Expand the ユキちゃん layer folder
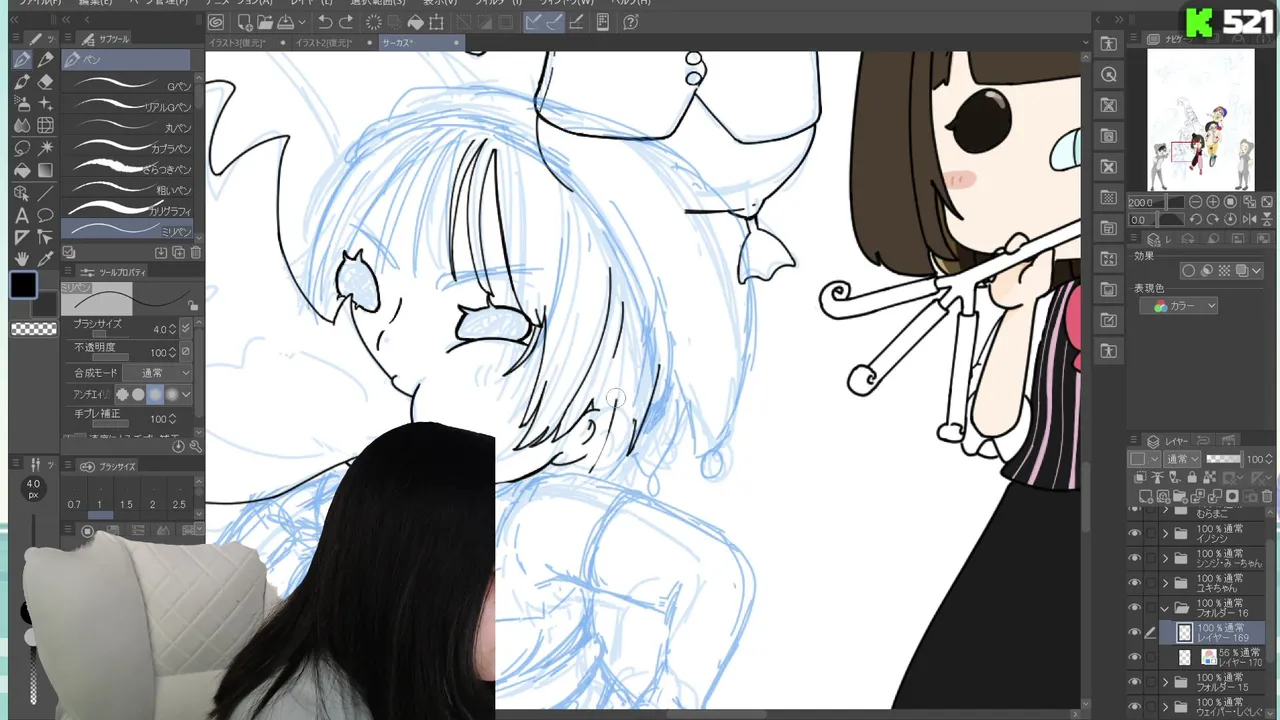The image size is (1280, 720). 1165,583
